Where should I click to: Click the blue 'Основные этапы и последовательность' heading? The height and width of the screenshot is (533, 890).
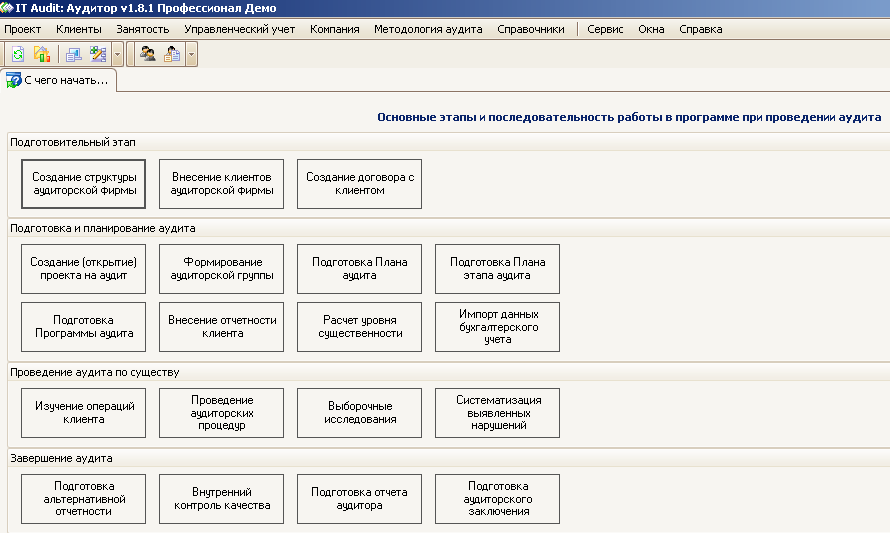pyautogui.click(x=629, y=117)
